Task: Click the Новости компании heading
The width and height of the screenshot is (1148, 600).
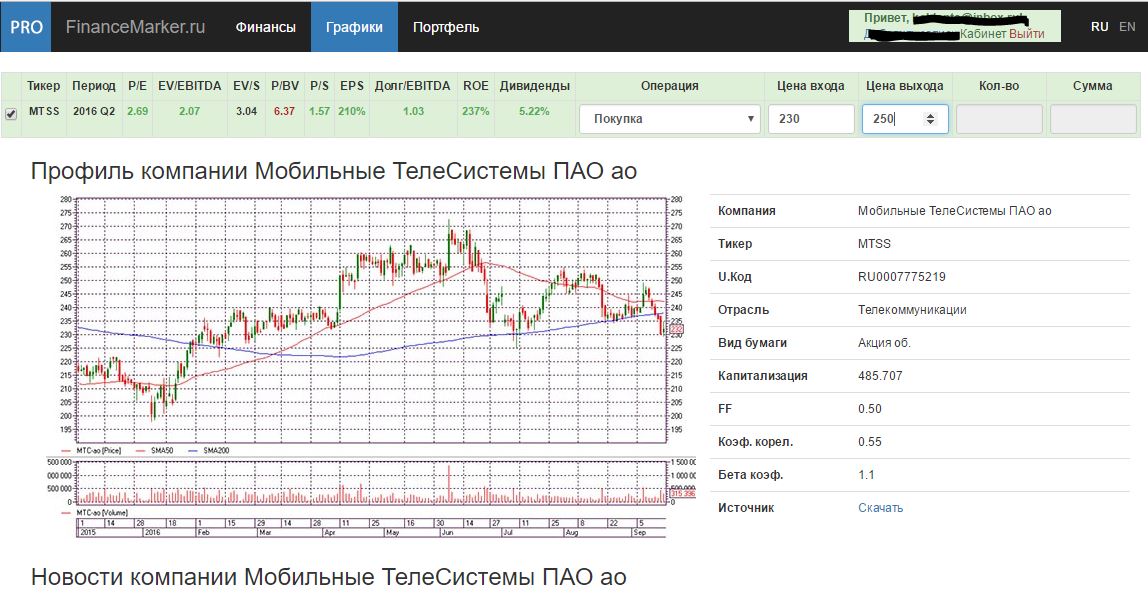Action: point(329,577)
